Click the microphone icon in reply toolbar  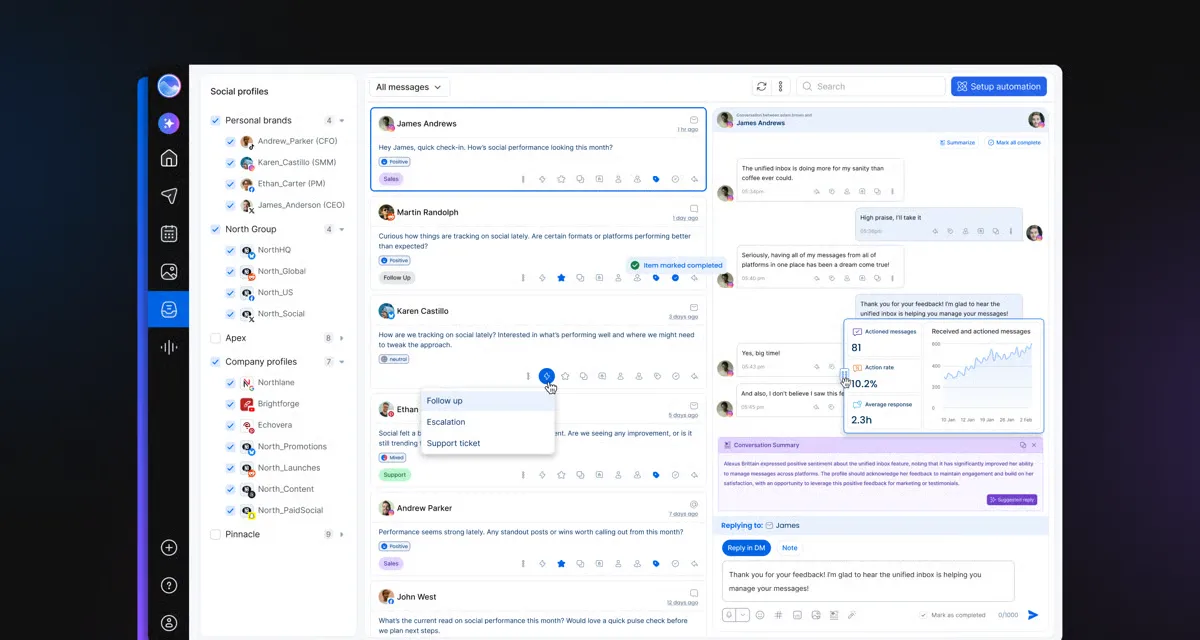729,615
